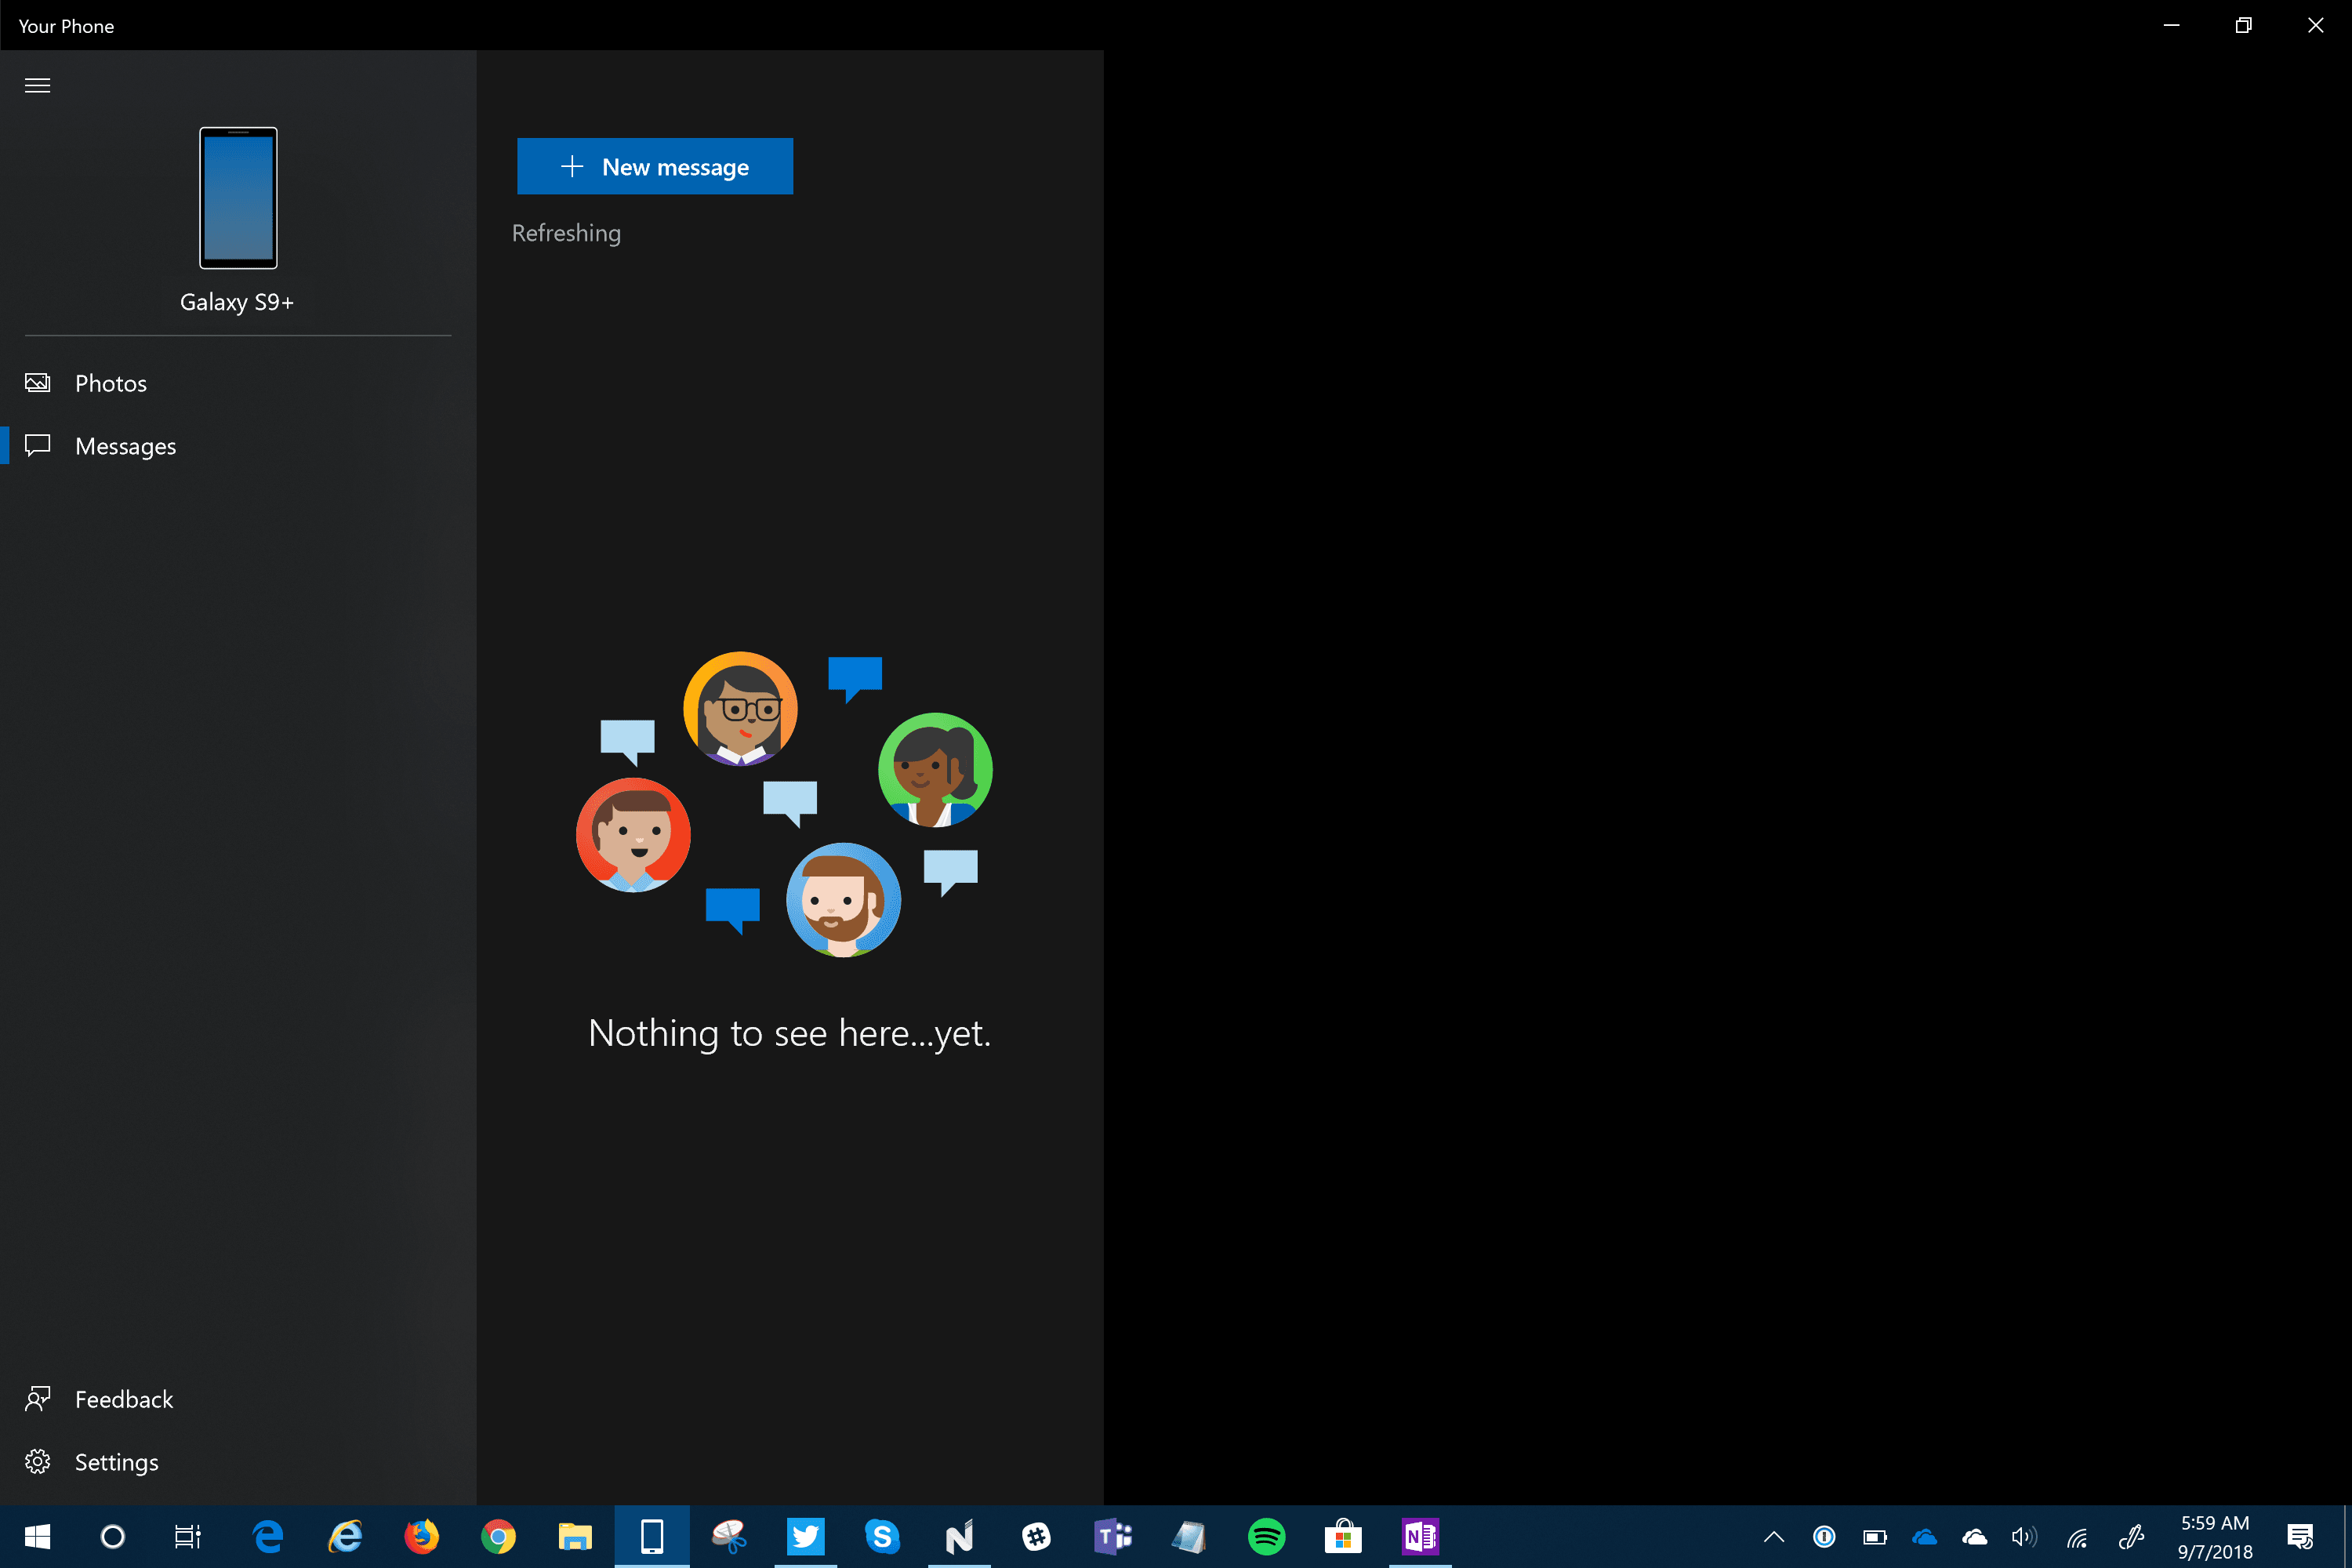Screen dimensions: 2352x1568
Task: Open File Explorer from the taskbar
Action: tap(575, 1536)
